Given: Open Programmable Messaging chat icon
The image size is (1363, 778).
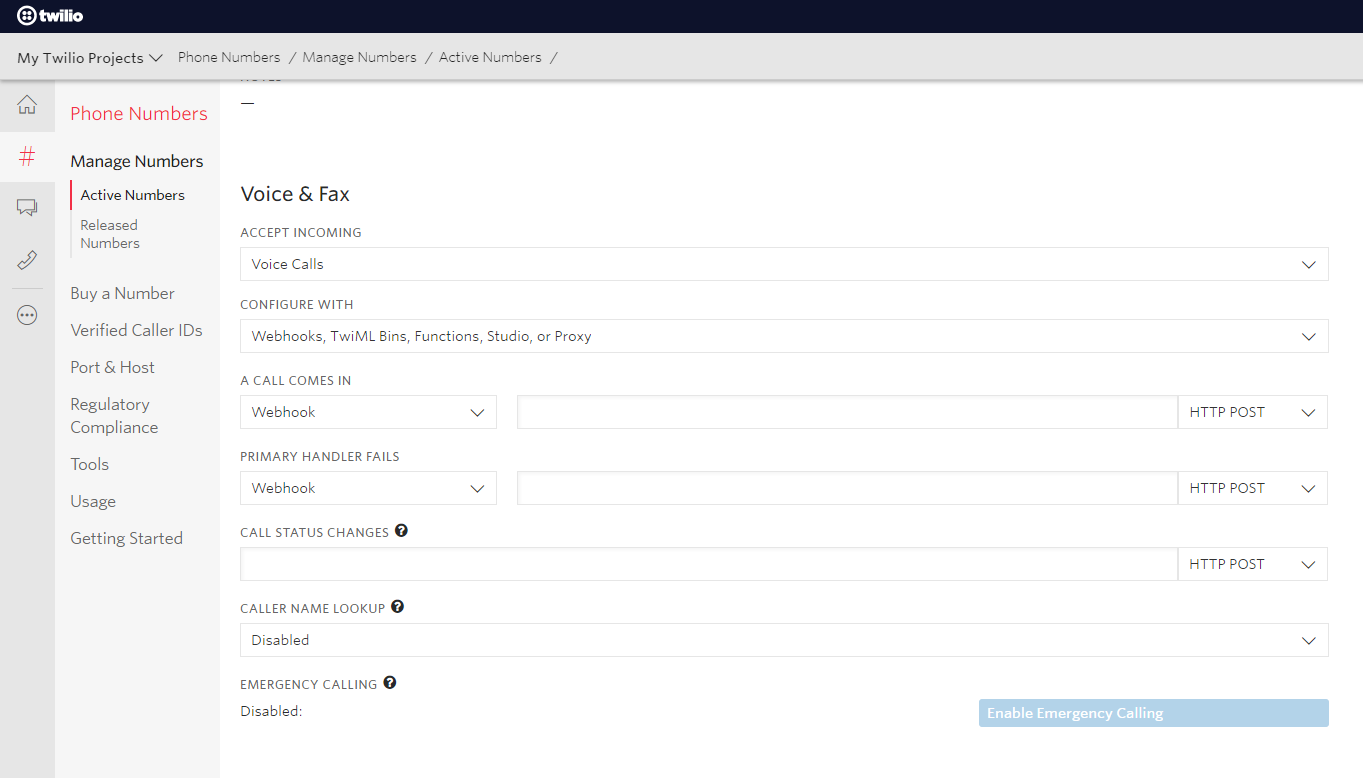Looking at the screenshot, I should tap(27, 208).
